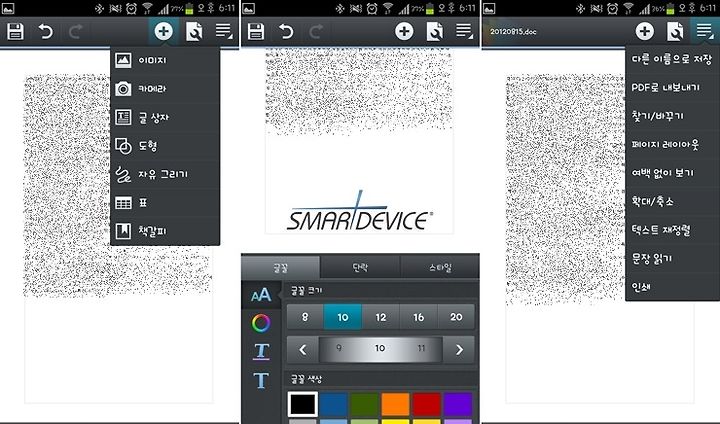
Task: Tap the gallery notification icon on the insert-menu screen
Action: tap(8, 8)
